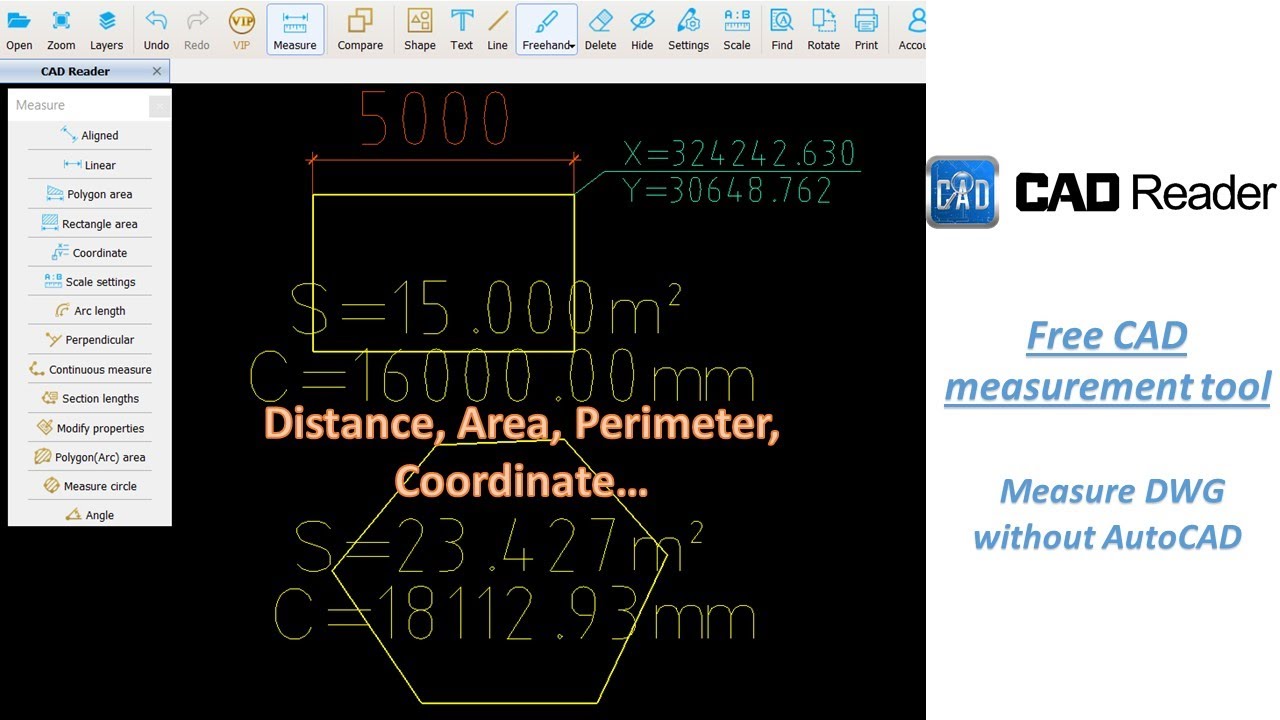The image size is (1280, 720).
Task: Open the Compare tool
Action: coord(360,29)
